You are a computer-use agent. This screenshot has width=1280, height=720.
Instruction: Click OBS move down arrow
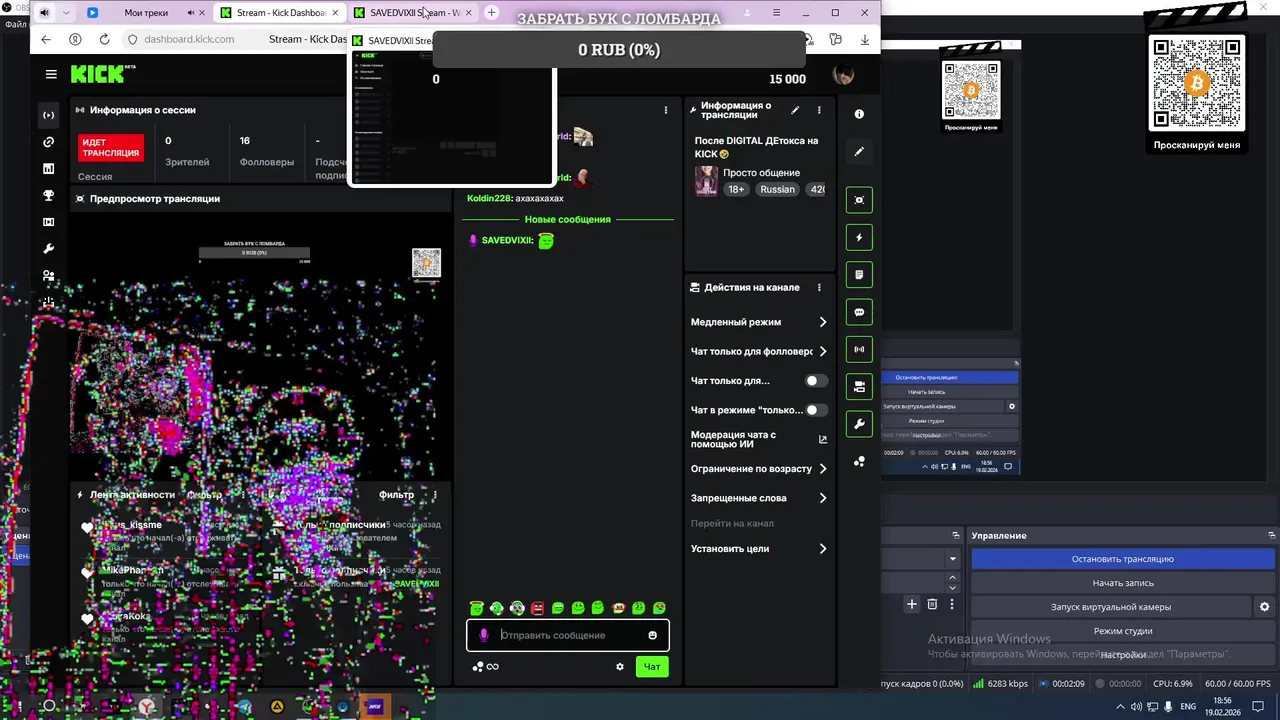click(x=952, y=590)
